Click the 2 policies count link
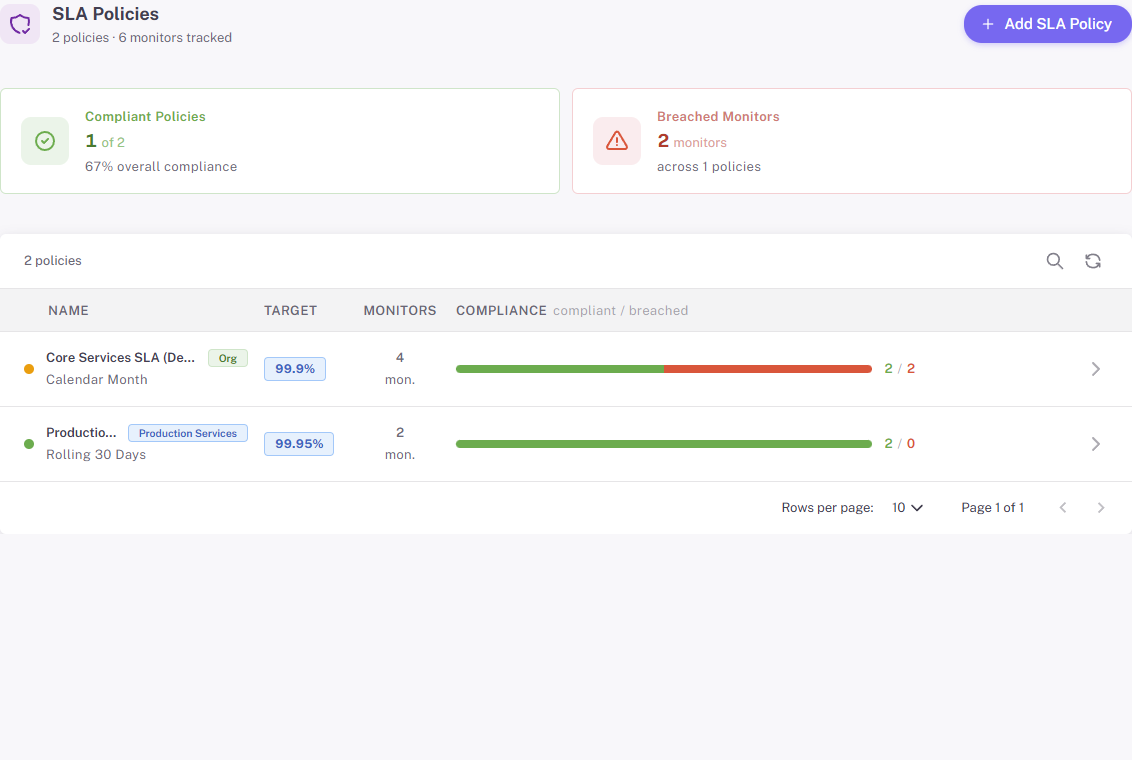Image resolution: width=1132 pixels, height=760 pixels. pos(52,260)
